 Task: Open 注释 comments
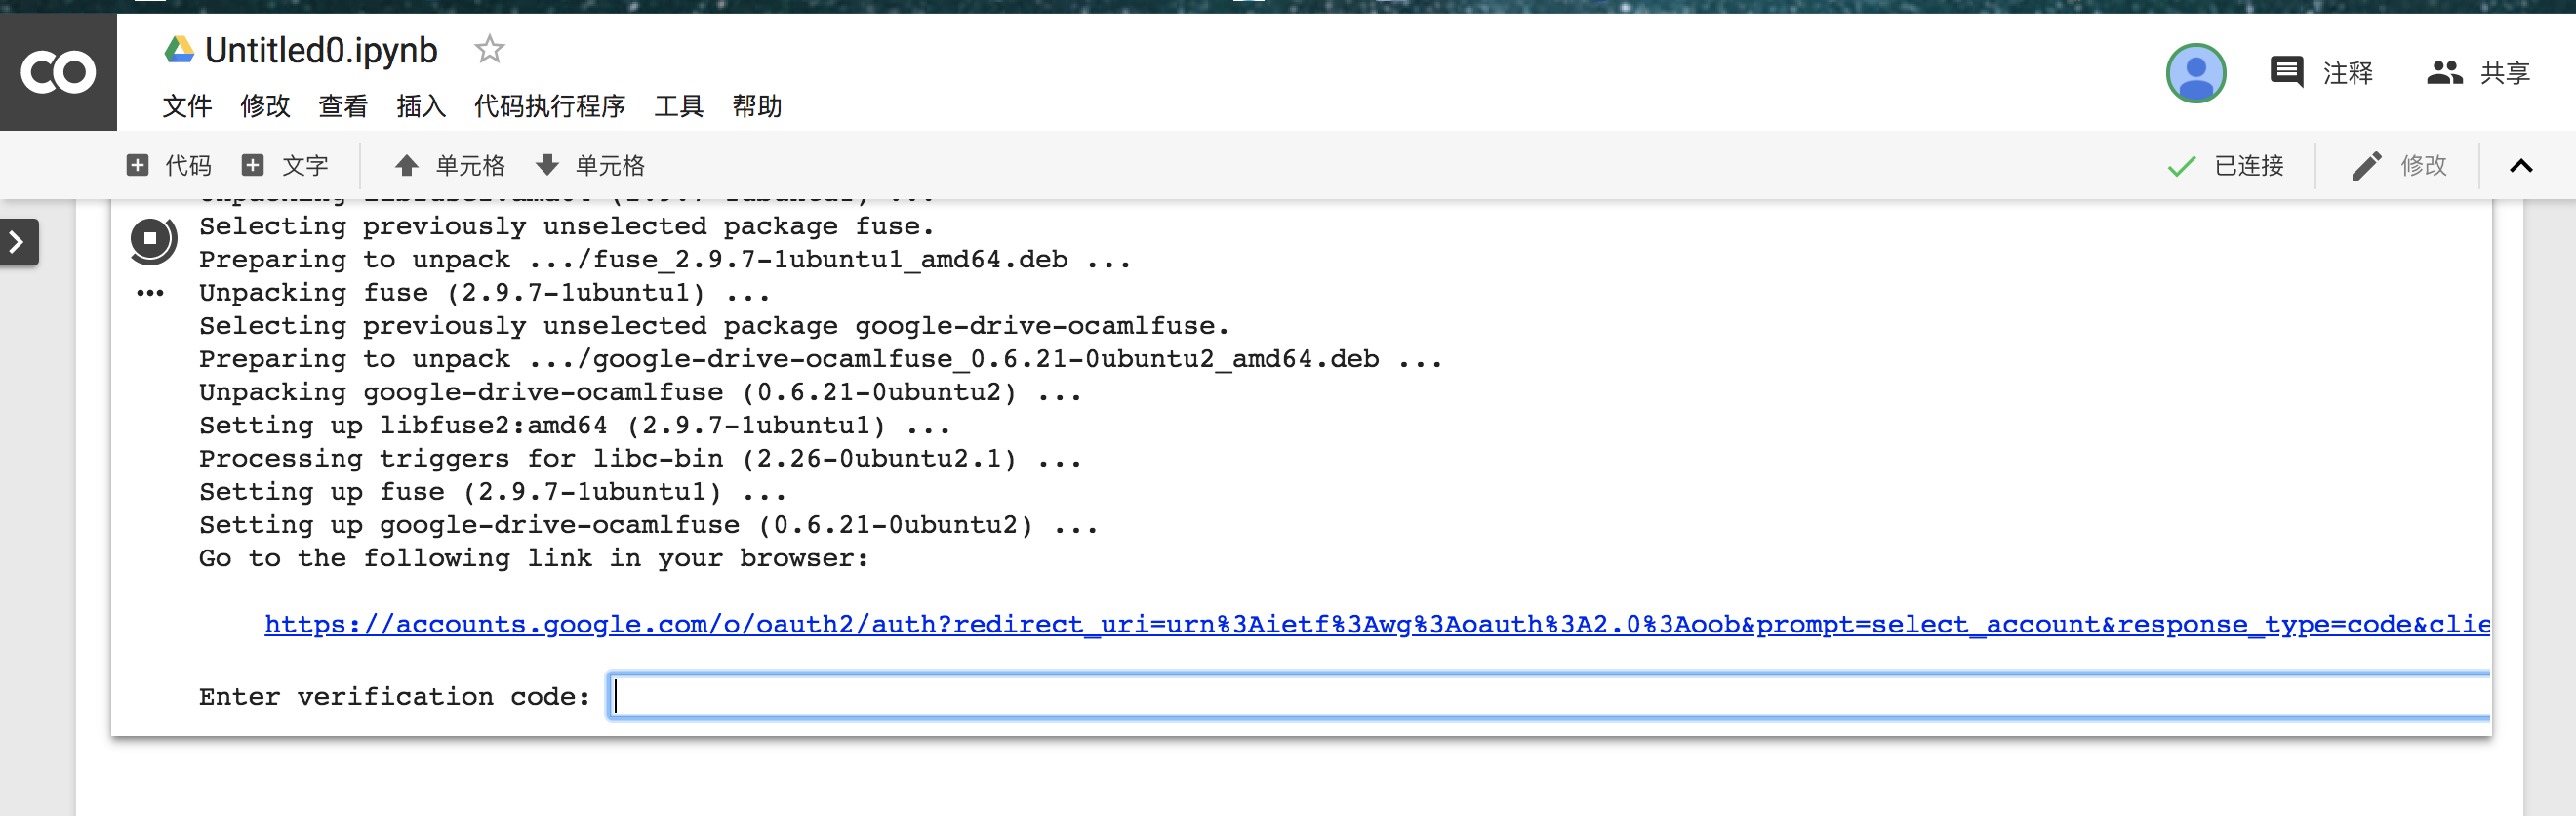[2321, 72]
